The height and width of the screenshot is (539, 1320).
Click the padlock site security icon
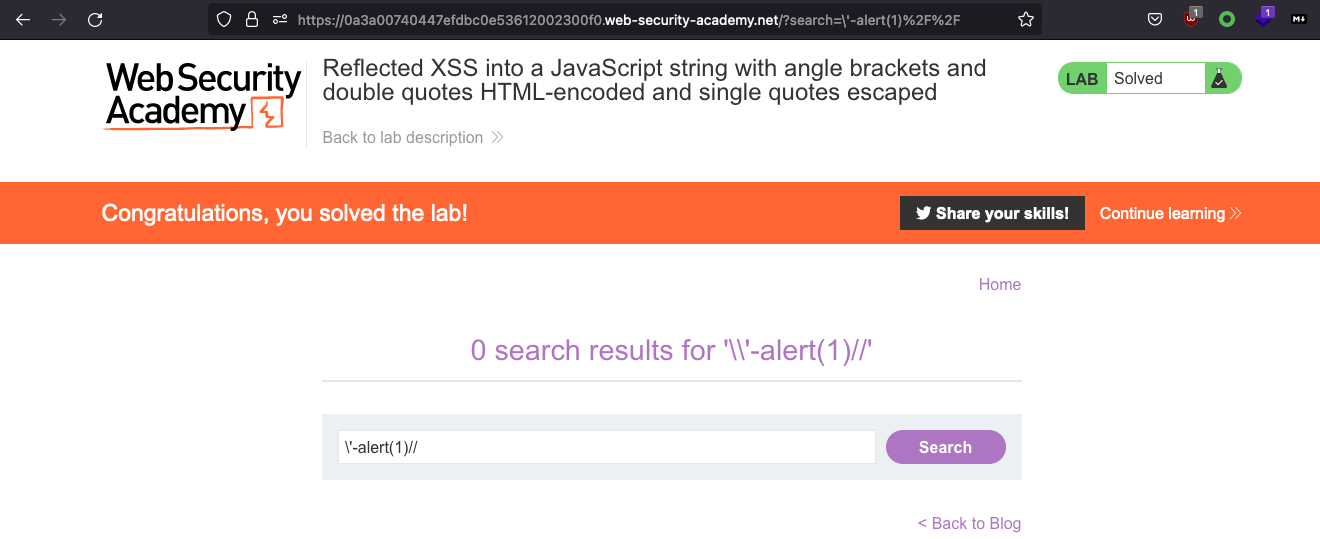[252, 19]
